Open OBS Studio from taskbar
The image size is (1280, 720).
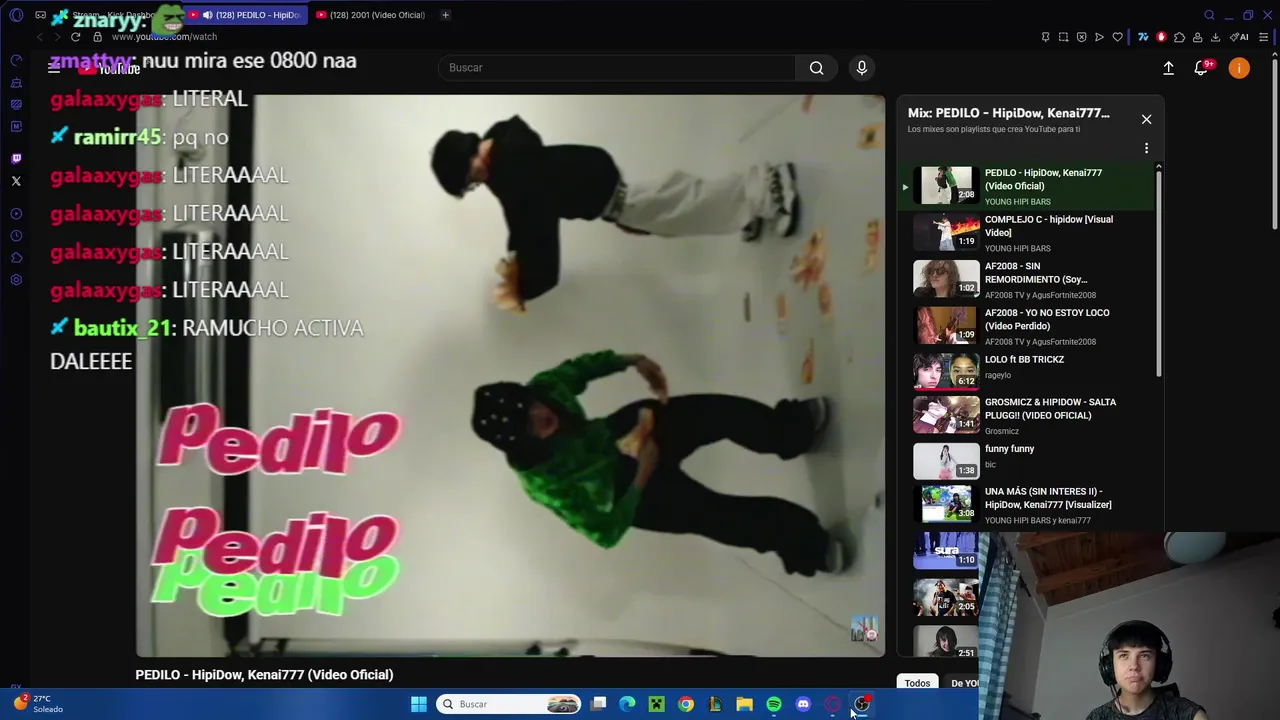coord(862,704)
